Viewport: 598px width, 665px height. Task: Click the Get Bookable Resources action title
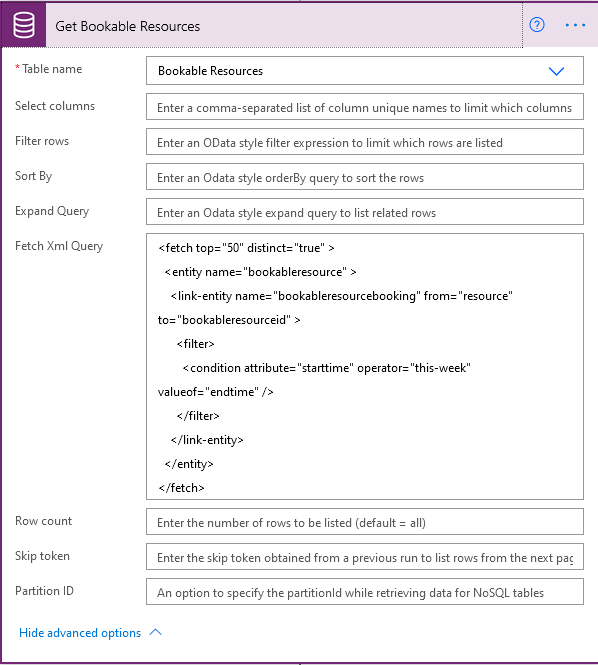coord(128,26)
